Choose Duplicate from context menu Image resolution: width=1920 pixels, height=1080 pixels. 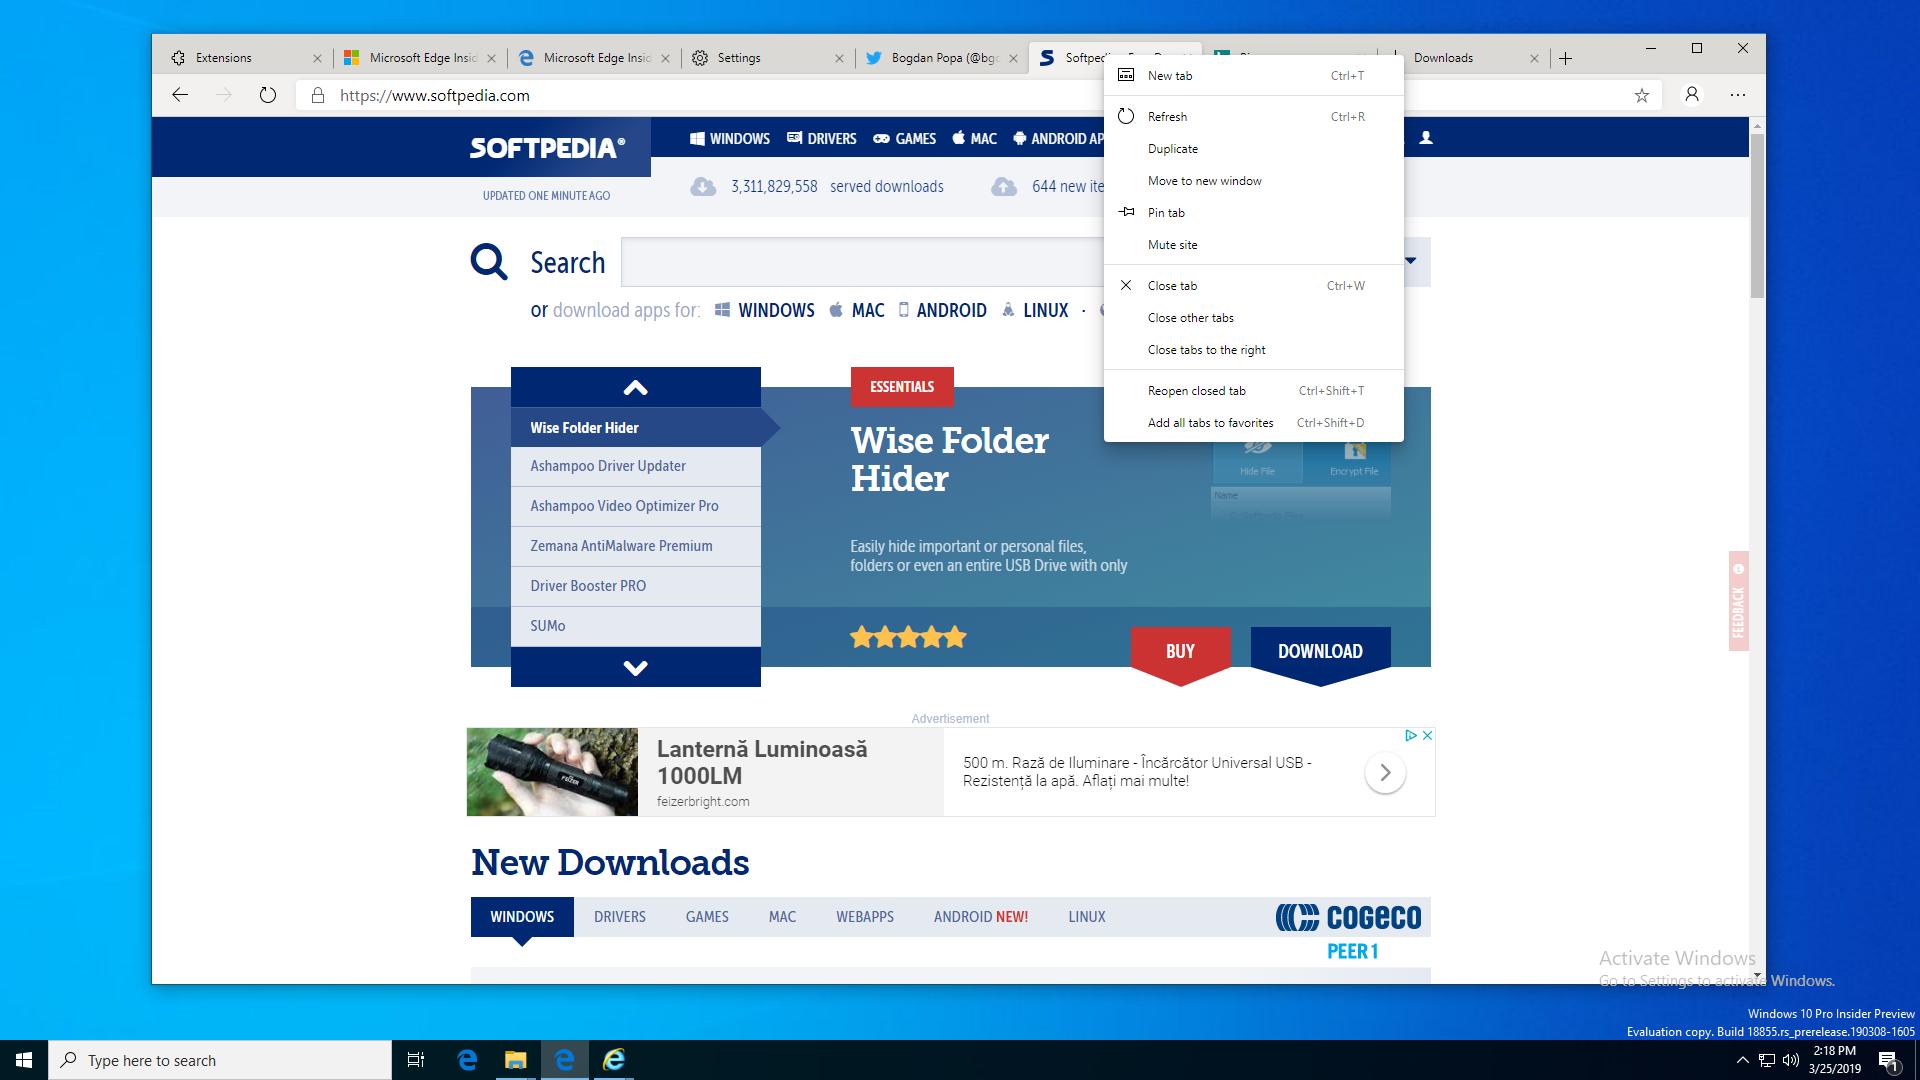[1254, 148]
